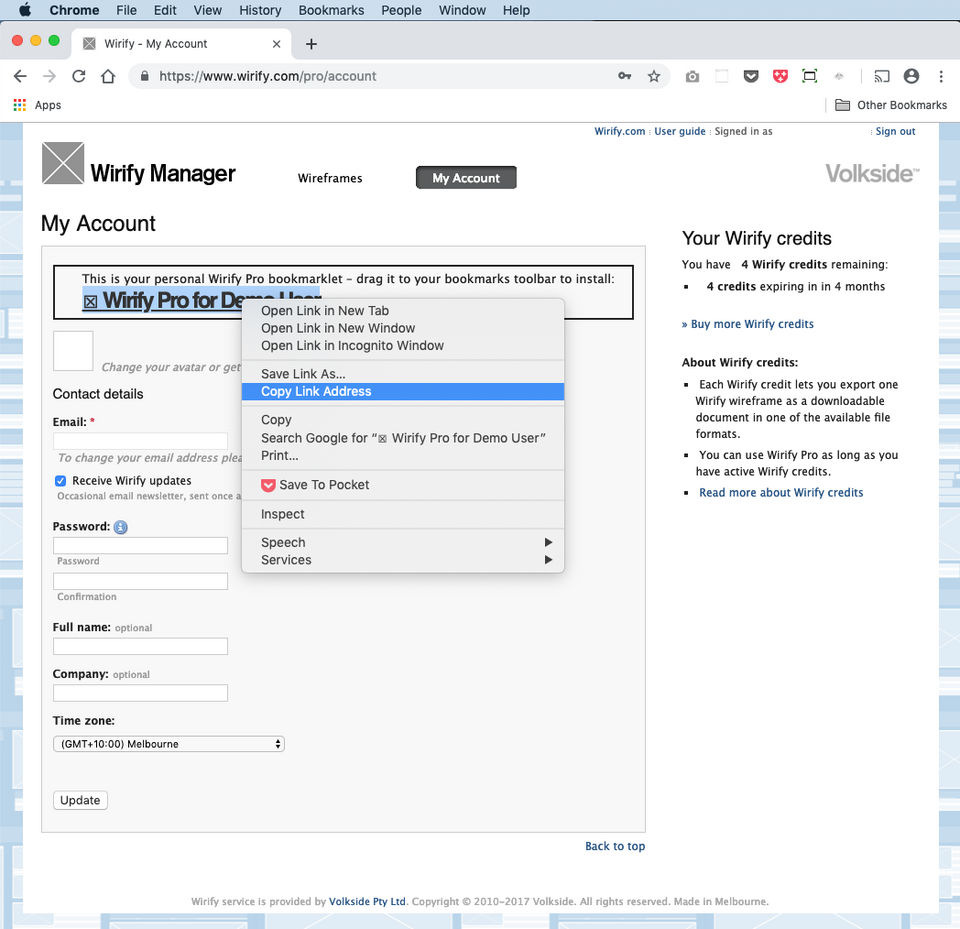Select Copy Link Address
The image size is (960, 929).
403,391
